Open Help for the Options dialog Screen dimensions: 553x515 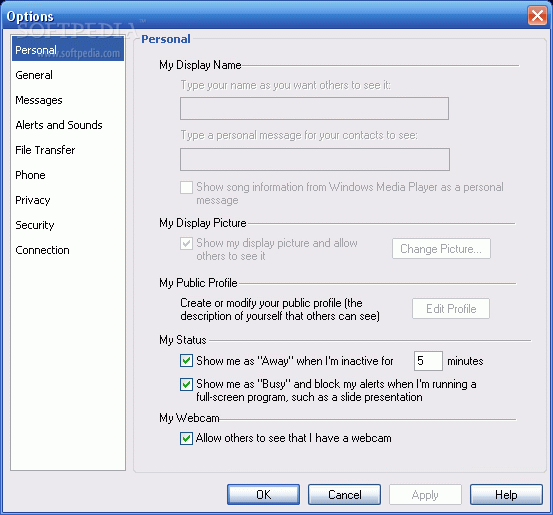506,495
